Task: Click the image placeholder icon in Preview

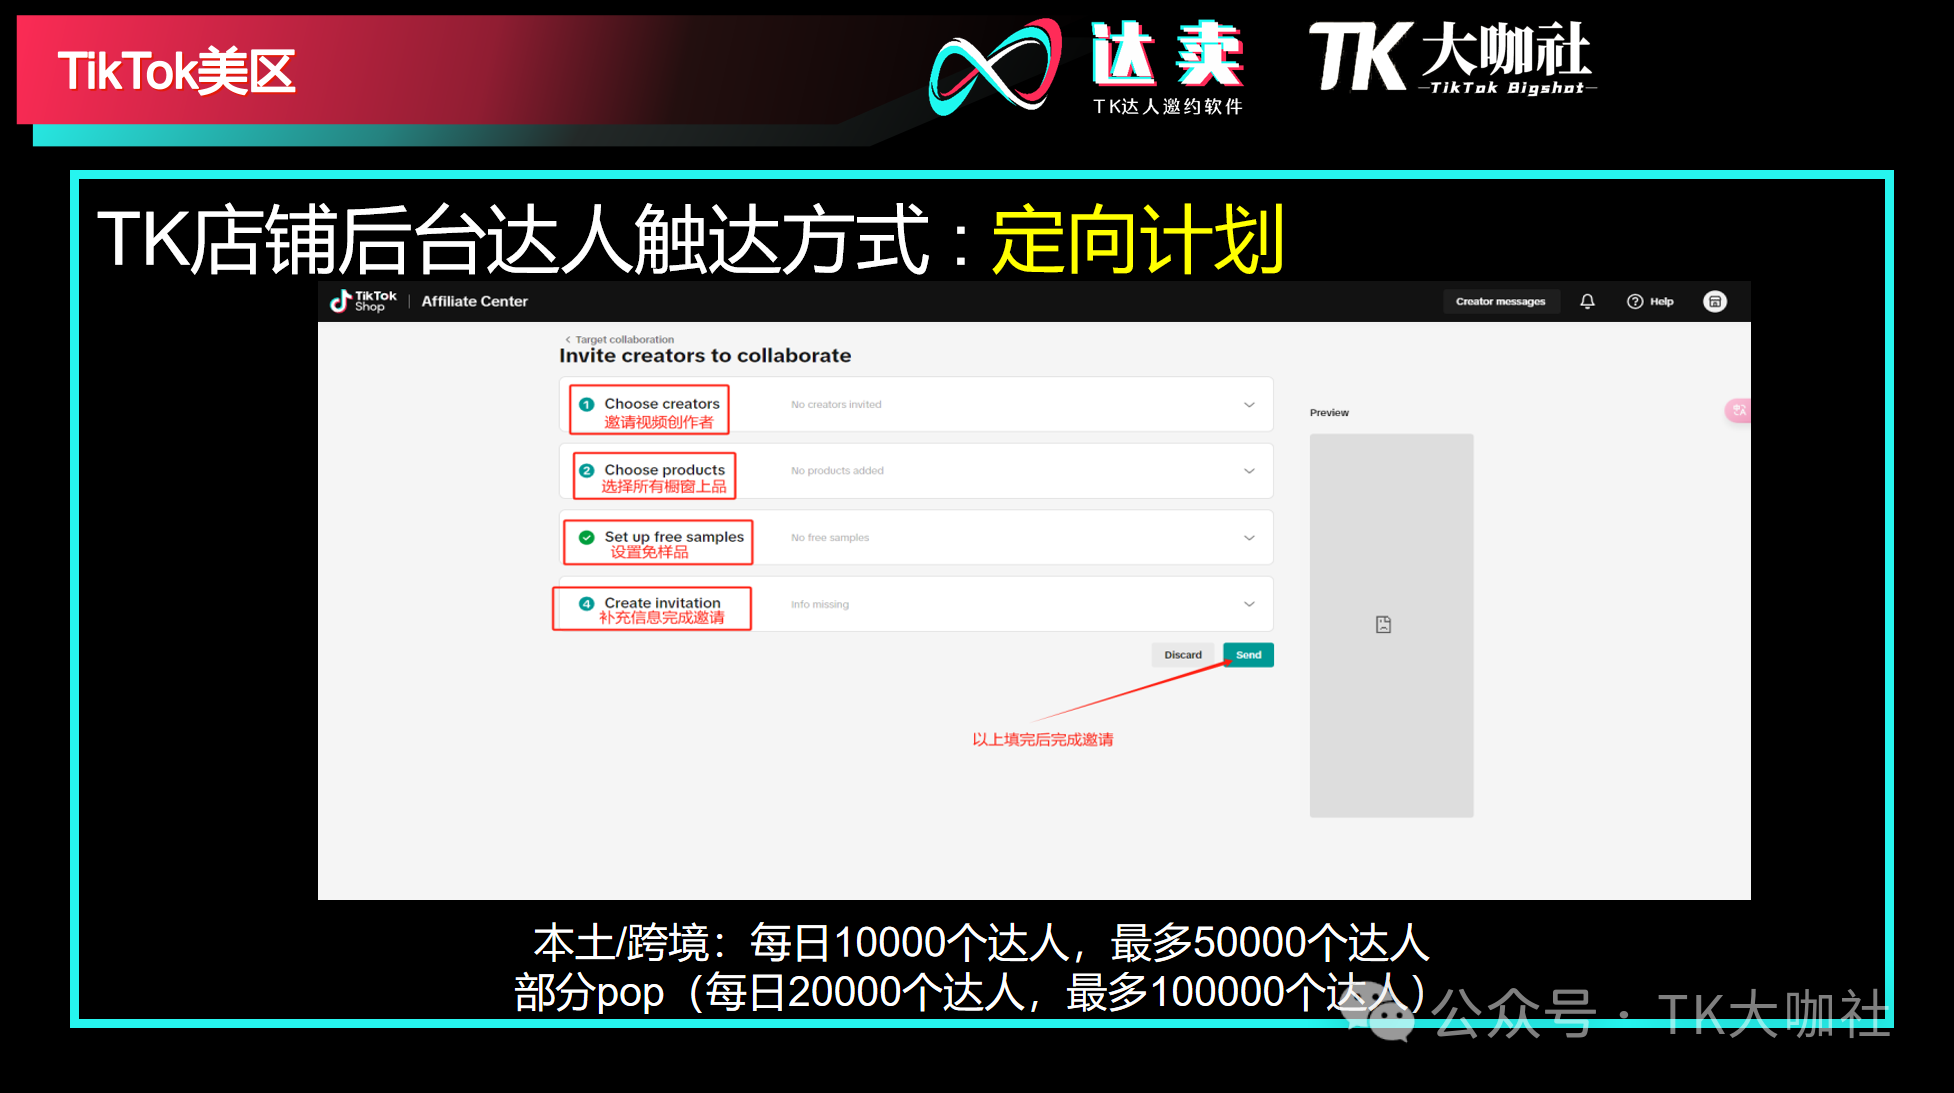Action: click(1385, 623)
